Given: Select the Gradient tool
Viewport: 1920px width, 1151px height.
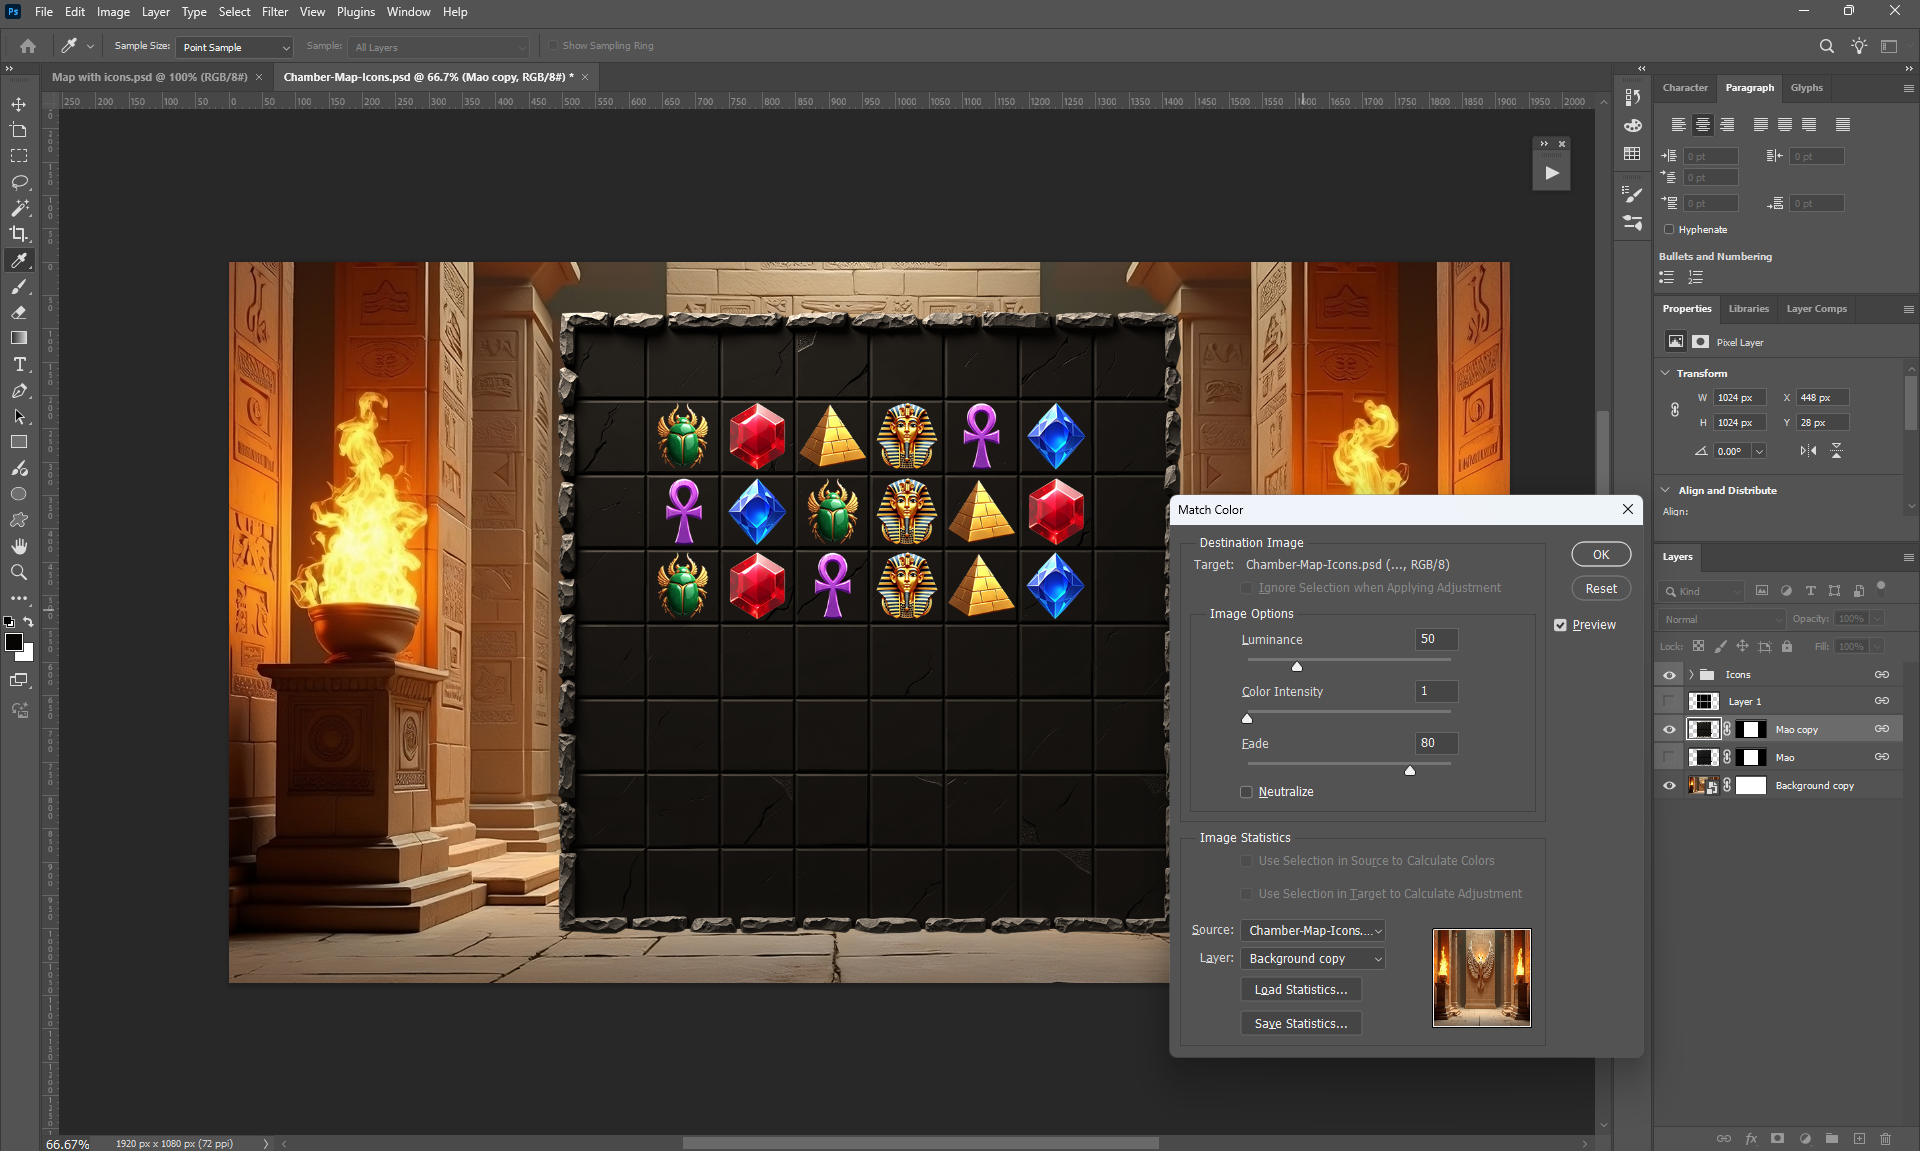Looking at the screenshot, I should point(19,338).
